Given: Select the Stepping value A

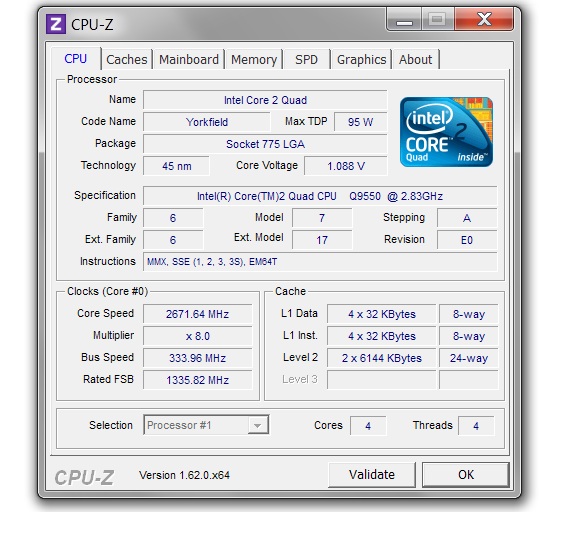Looking at the screenshot, I should pos(467,218).
